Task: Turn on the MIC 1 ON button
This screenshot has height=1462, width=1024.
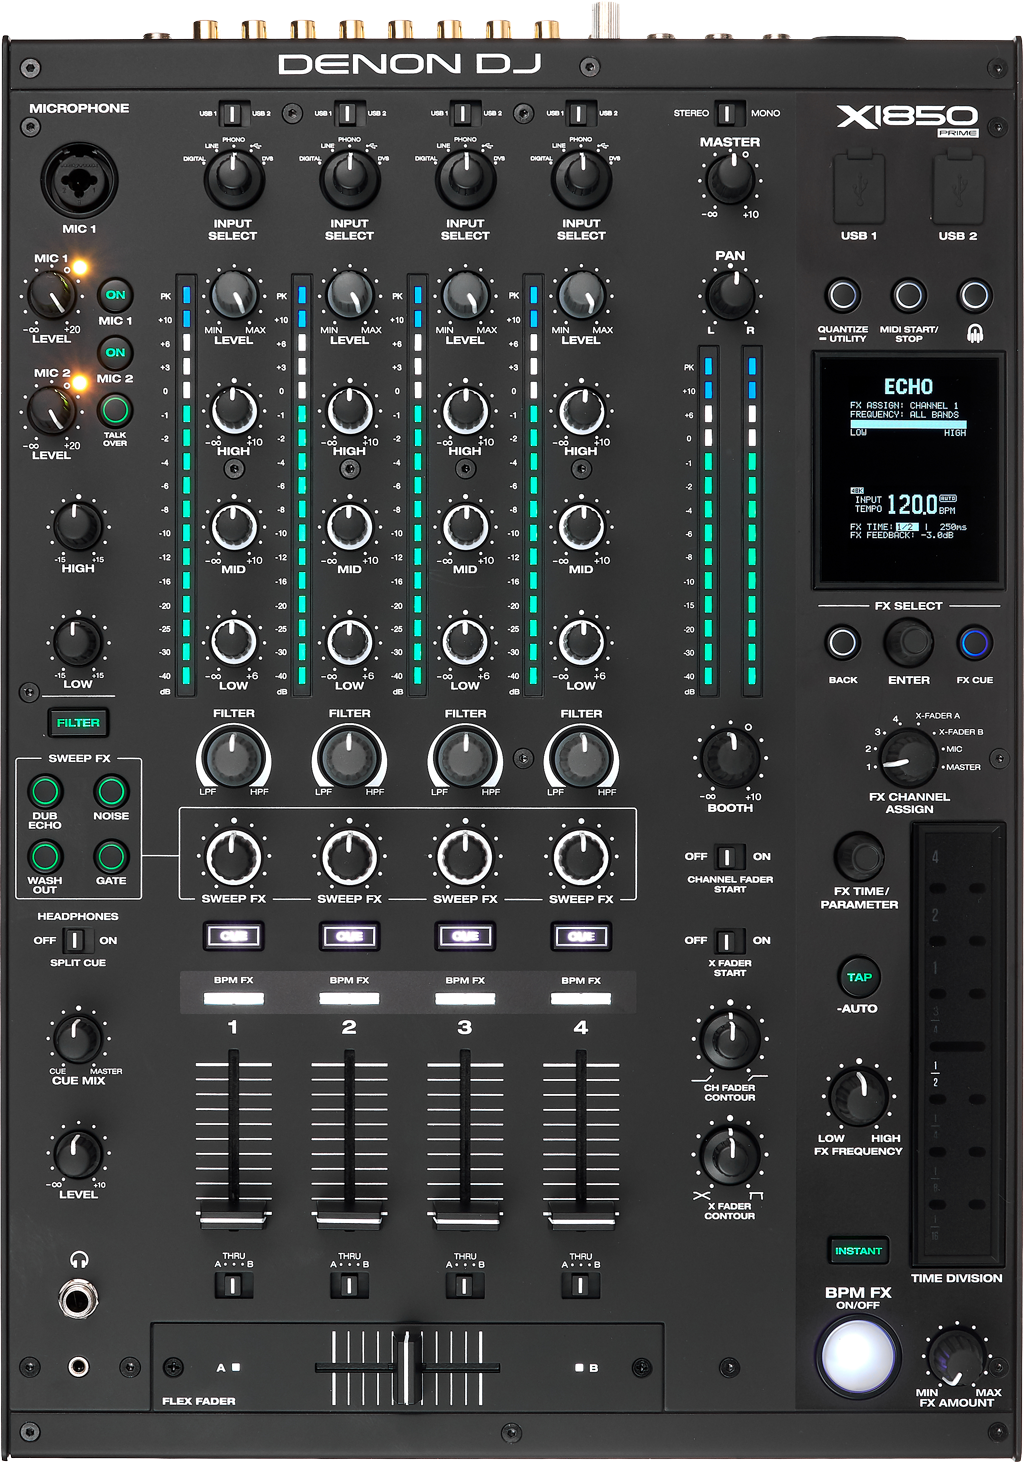Action: (115, 295)
